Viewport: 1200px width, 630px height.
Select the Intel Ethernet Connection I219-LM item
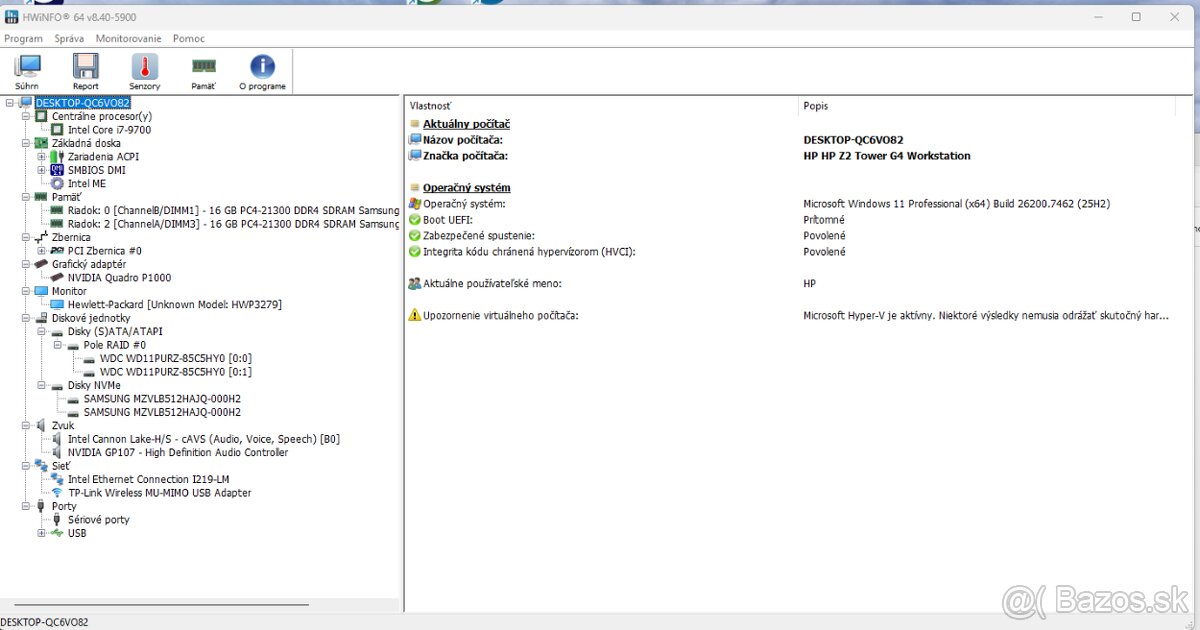tap(148, 480)
